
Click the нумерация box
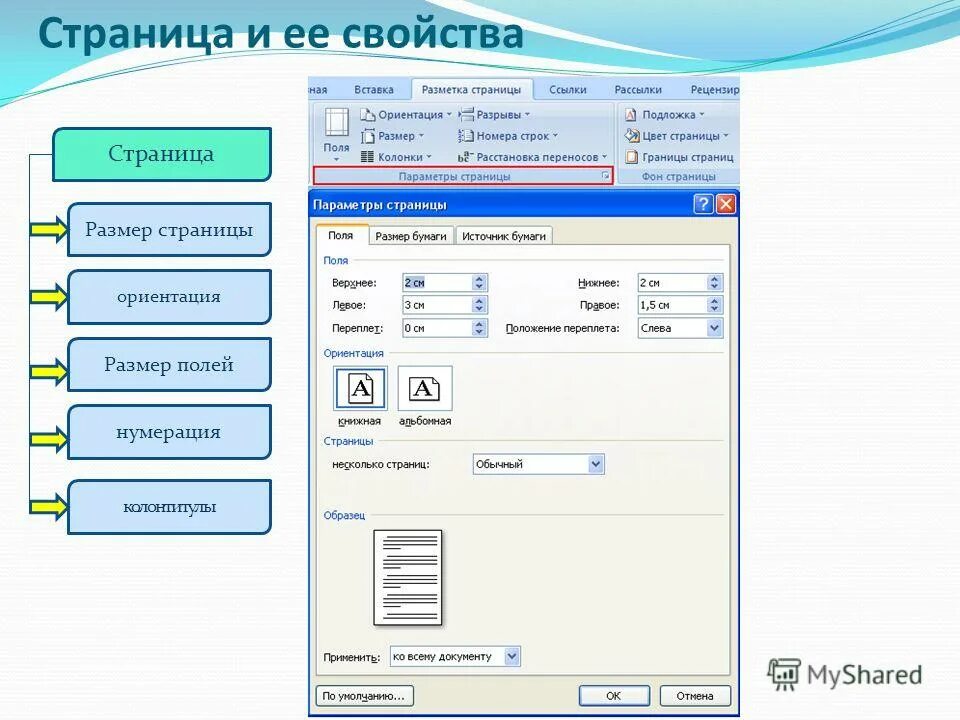point(169,432)
